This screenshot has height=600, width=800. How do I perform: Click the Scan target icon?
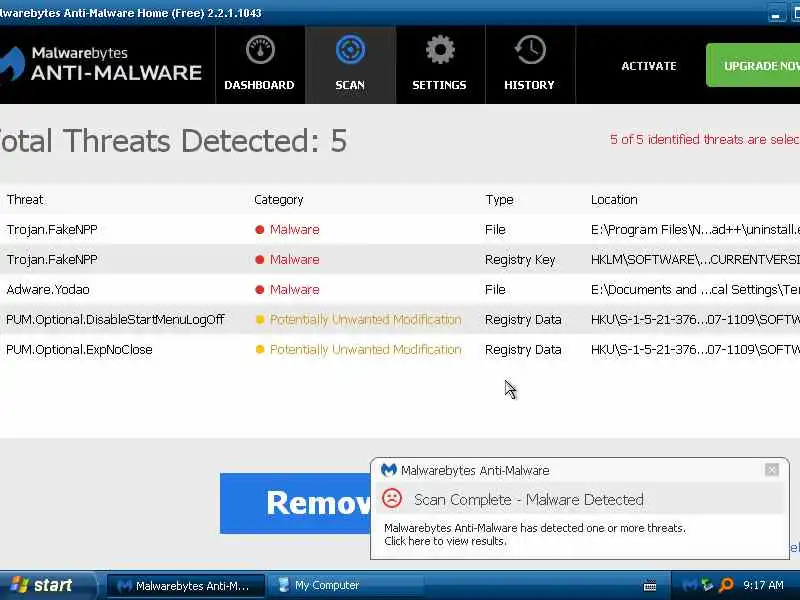pyautogui.click(x=350, y=50)
